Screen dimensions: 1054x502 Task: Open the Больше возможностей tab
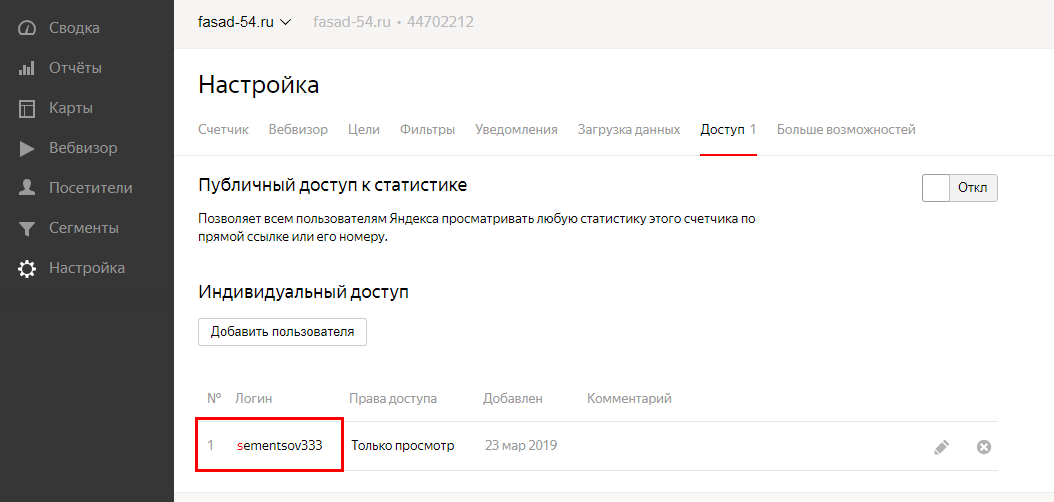click(846, 130)
